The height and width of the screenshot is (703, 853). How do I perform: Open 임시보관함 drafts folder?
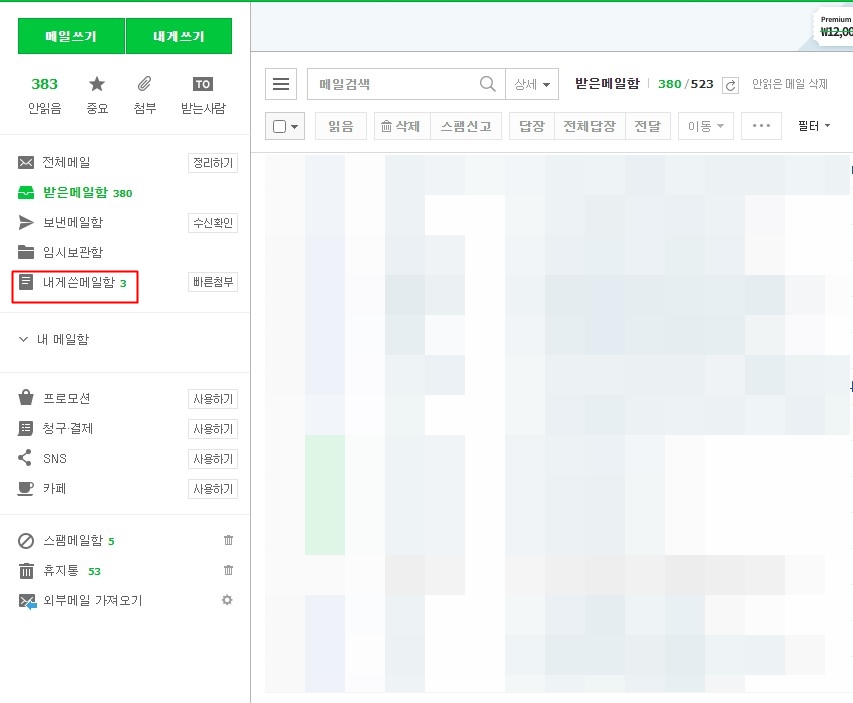pyautogui.click(x=73, y=252)
